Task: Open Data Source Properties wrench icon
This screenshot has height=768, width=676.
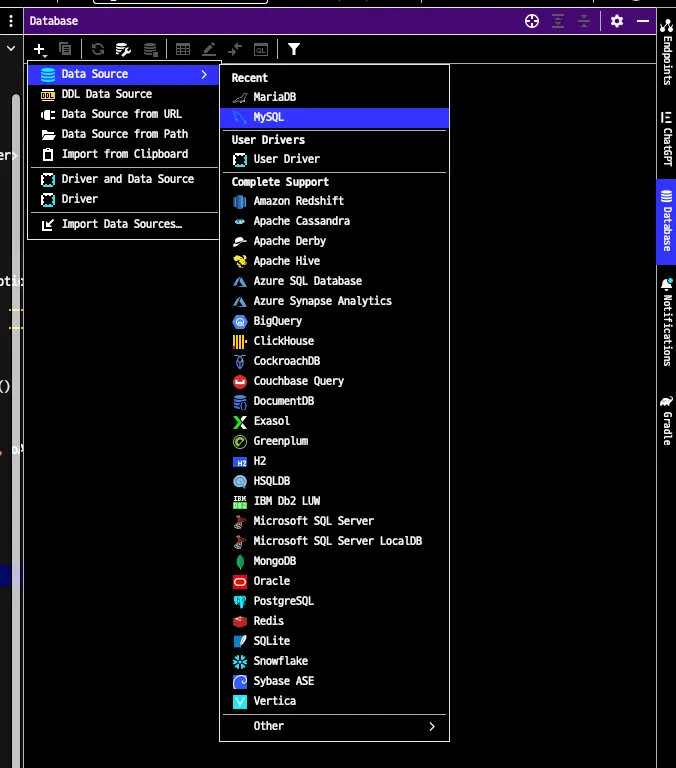Action: point(123,49)
